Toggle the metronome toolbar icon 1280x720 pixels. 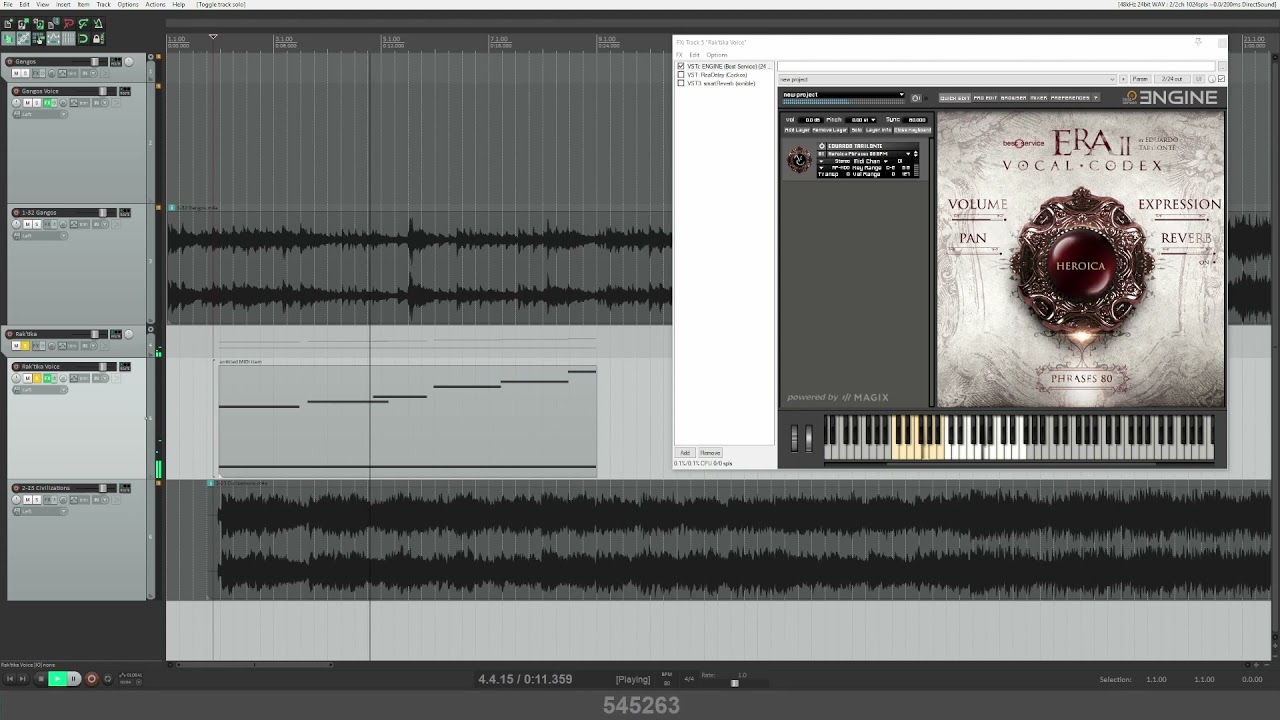[98, 24]
